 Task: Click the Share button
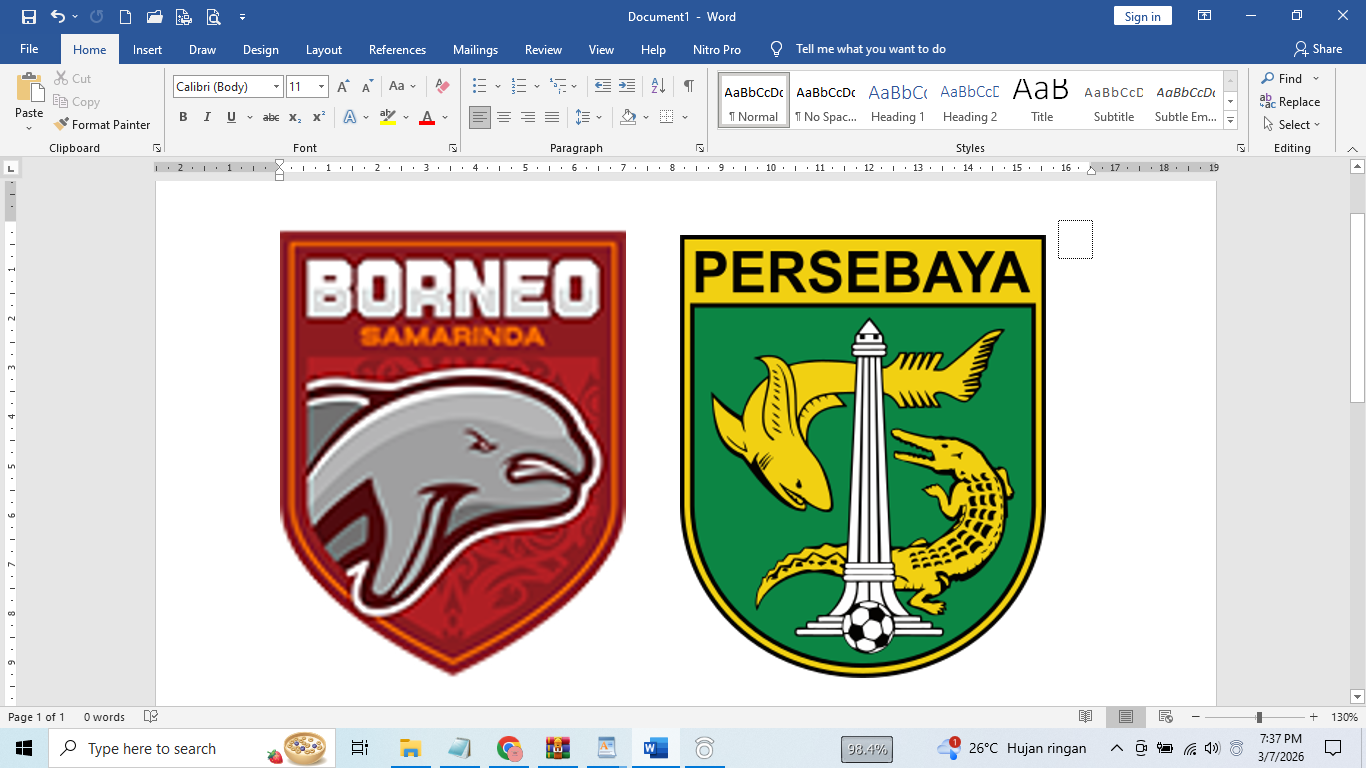(1318, 49)
